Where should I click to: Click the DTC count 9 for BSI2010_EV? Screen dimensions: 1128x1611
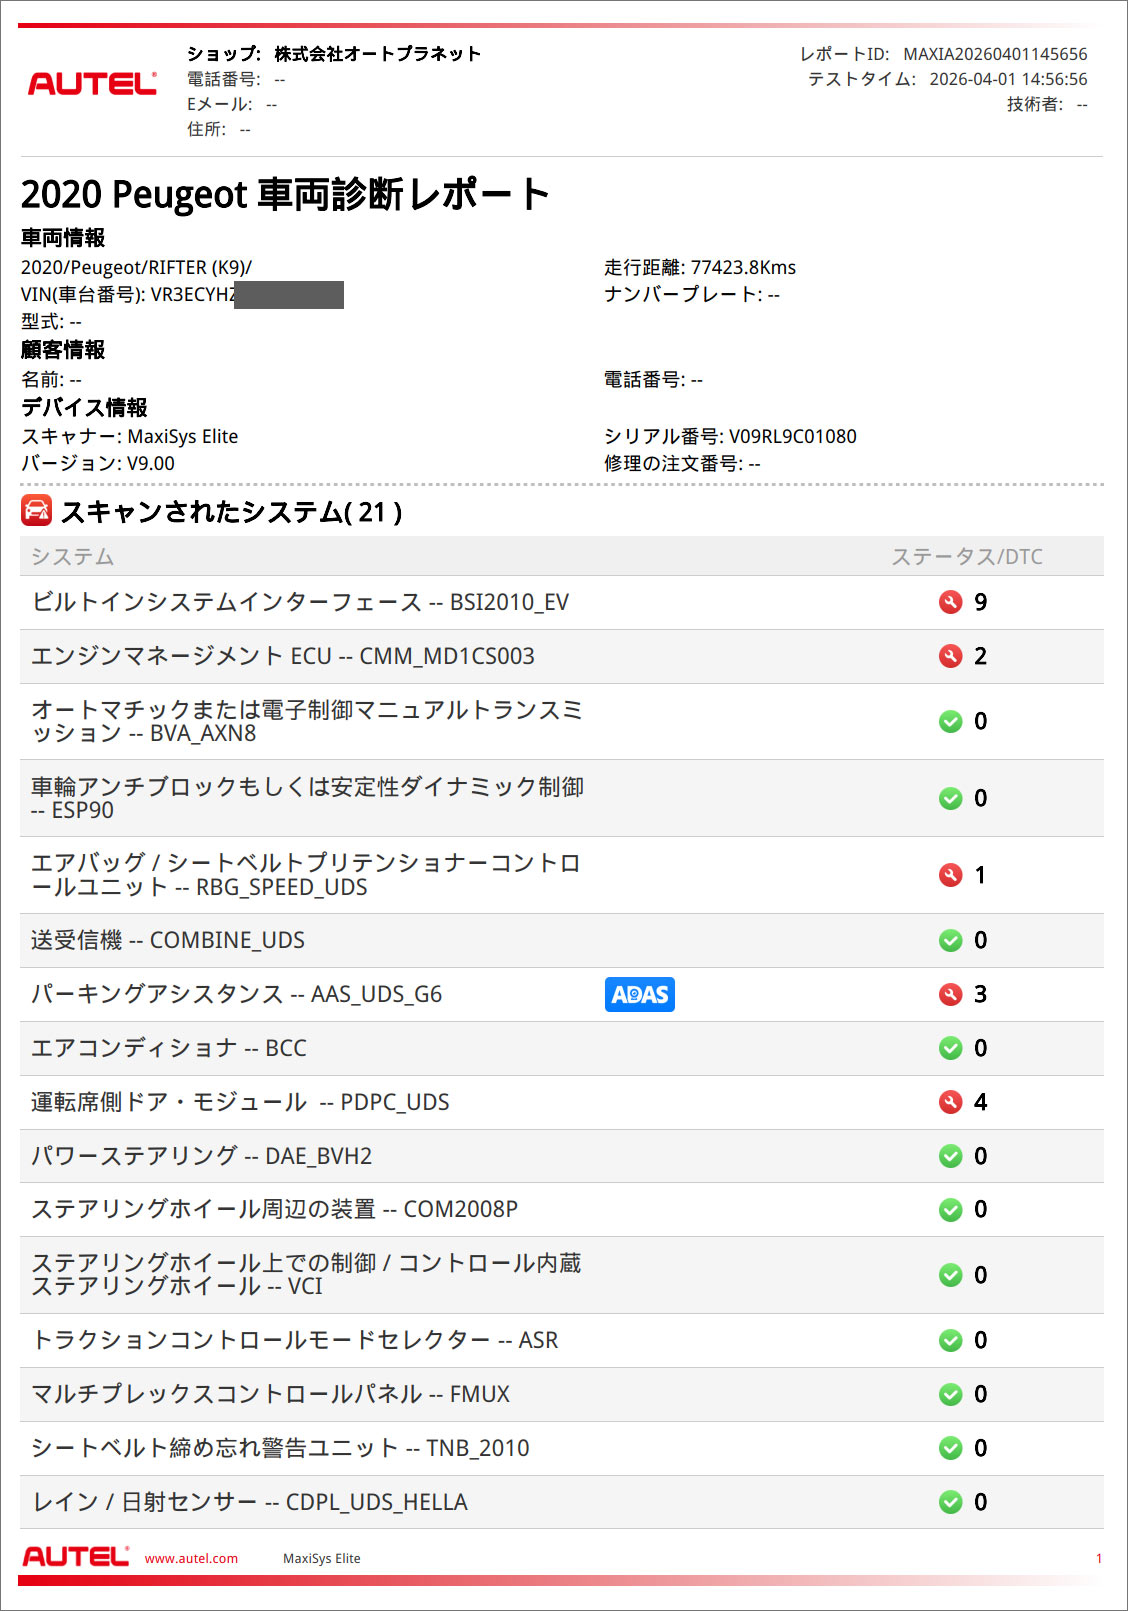(981, 602)
